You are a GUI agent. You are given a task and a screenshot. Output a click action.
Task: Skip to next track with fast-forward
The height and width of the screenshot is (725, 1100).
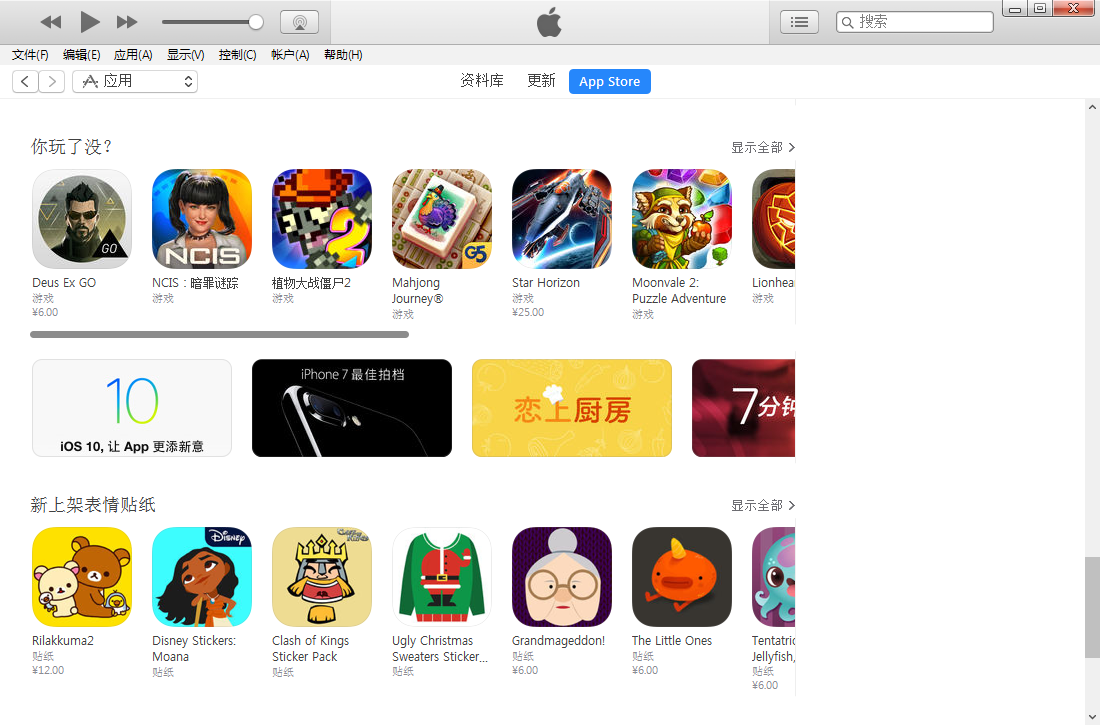coord(127,22)
